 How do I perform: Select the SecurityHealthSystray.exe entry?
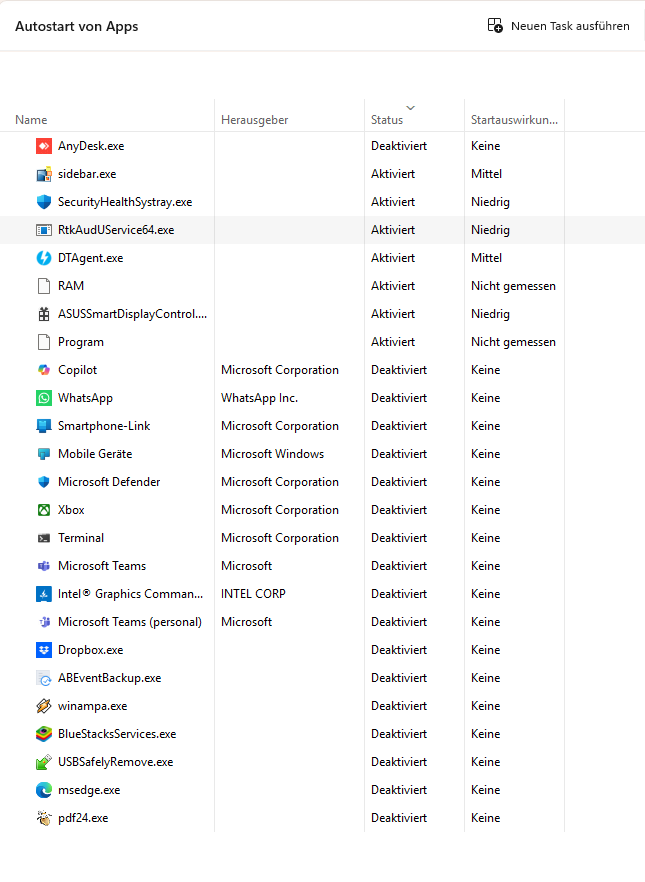125,202
